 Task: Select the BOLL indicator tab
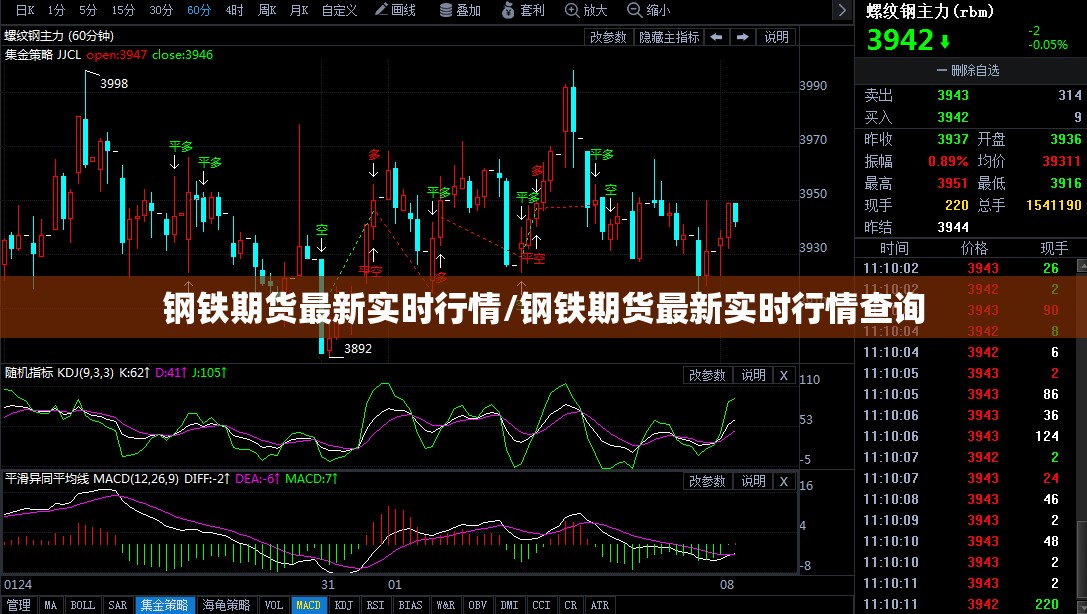[82, 605]
